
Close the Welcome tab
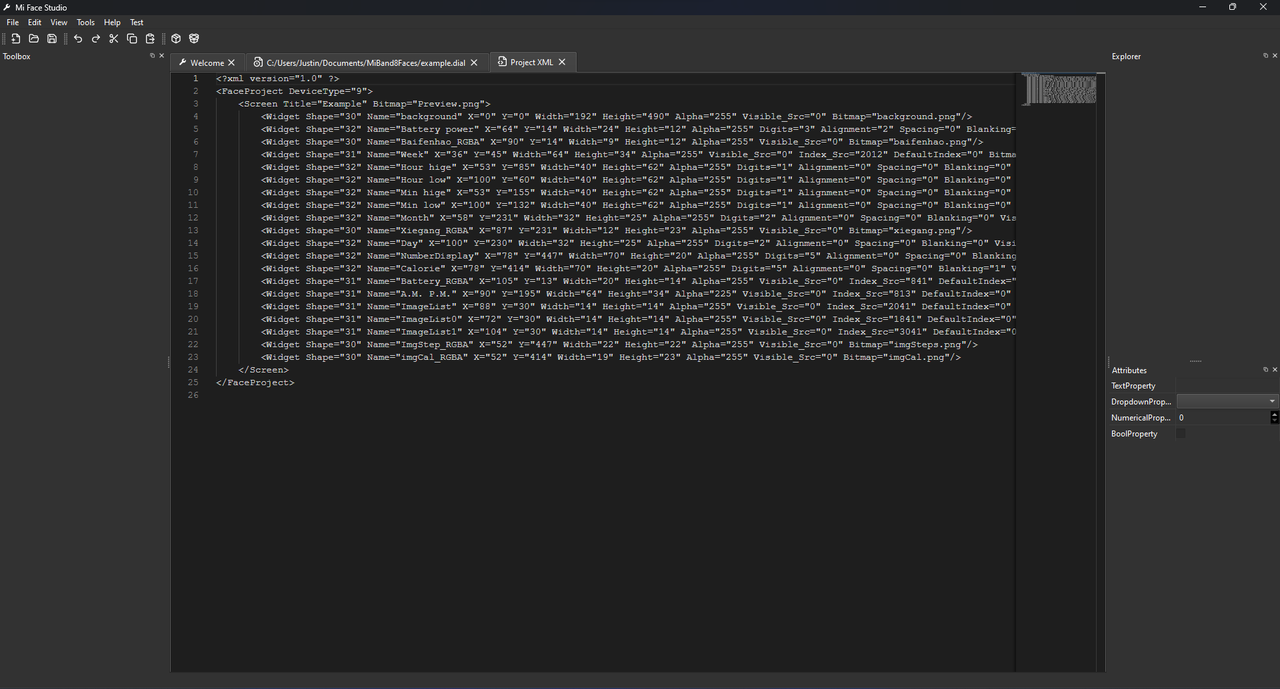pos(231,62)
